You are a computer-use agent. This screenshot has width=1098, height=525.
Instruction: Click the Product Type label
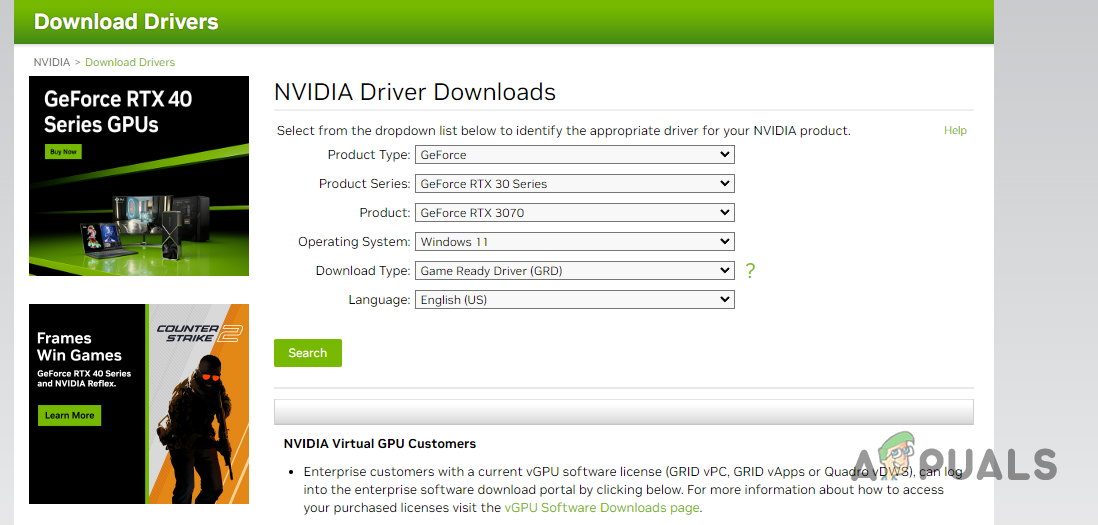coord(368,155)
